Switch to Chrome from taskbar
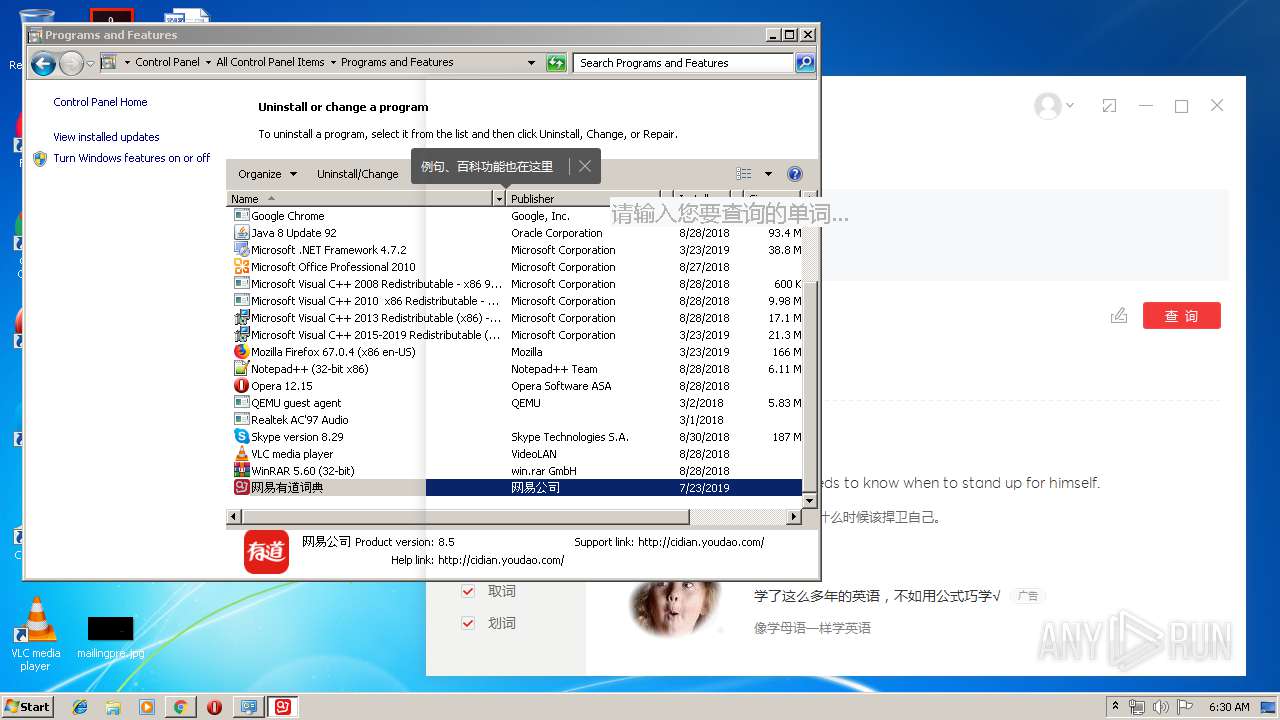Screen dimensions: 1280x720 (x=180, y=707)
